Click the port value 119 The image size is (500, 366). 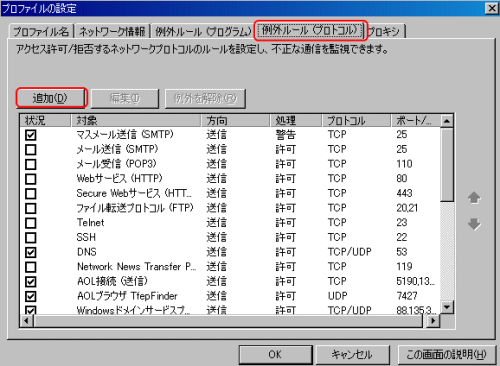click(404, 267)
